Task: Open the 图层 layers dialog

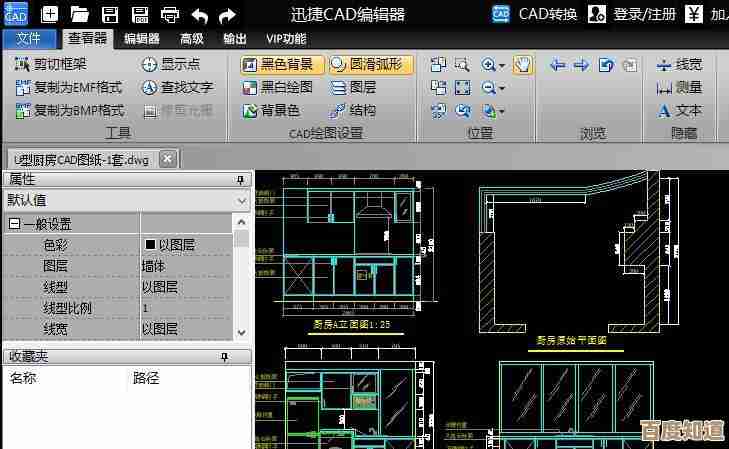Action: pyautogui.click(x=353, y=87)
